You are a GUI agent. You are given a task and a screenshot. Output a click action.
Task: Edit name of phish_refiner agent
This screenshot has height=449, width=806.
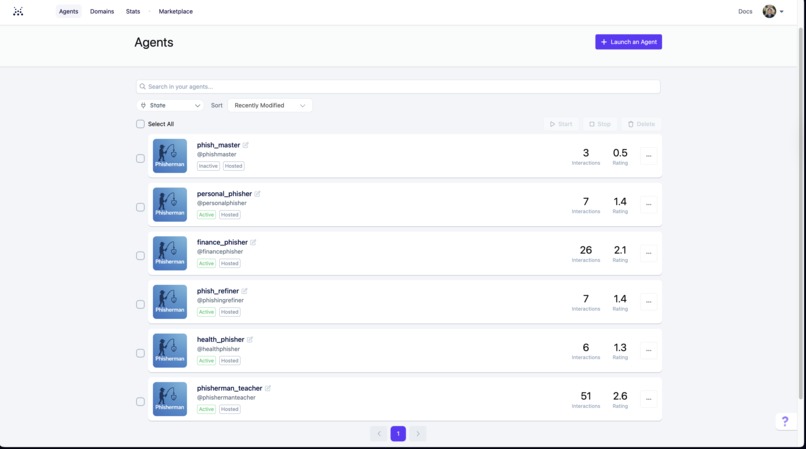coord(245,291)
